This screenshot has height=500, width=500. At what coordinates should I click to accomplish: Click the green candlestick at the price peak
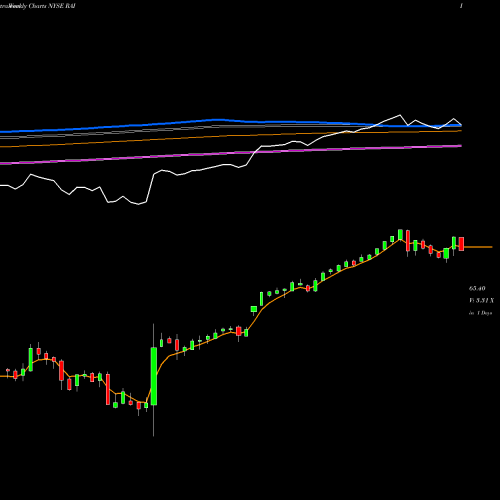(x=400, y=234)
